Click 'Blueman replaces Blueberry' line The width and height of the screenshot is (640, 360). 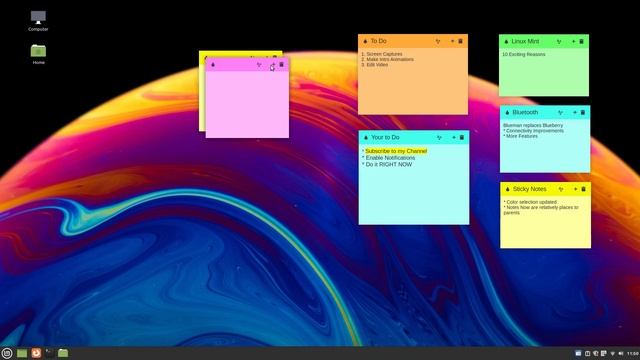(533, 125)
